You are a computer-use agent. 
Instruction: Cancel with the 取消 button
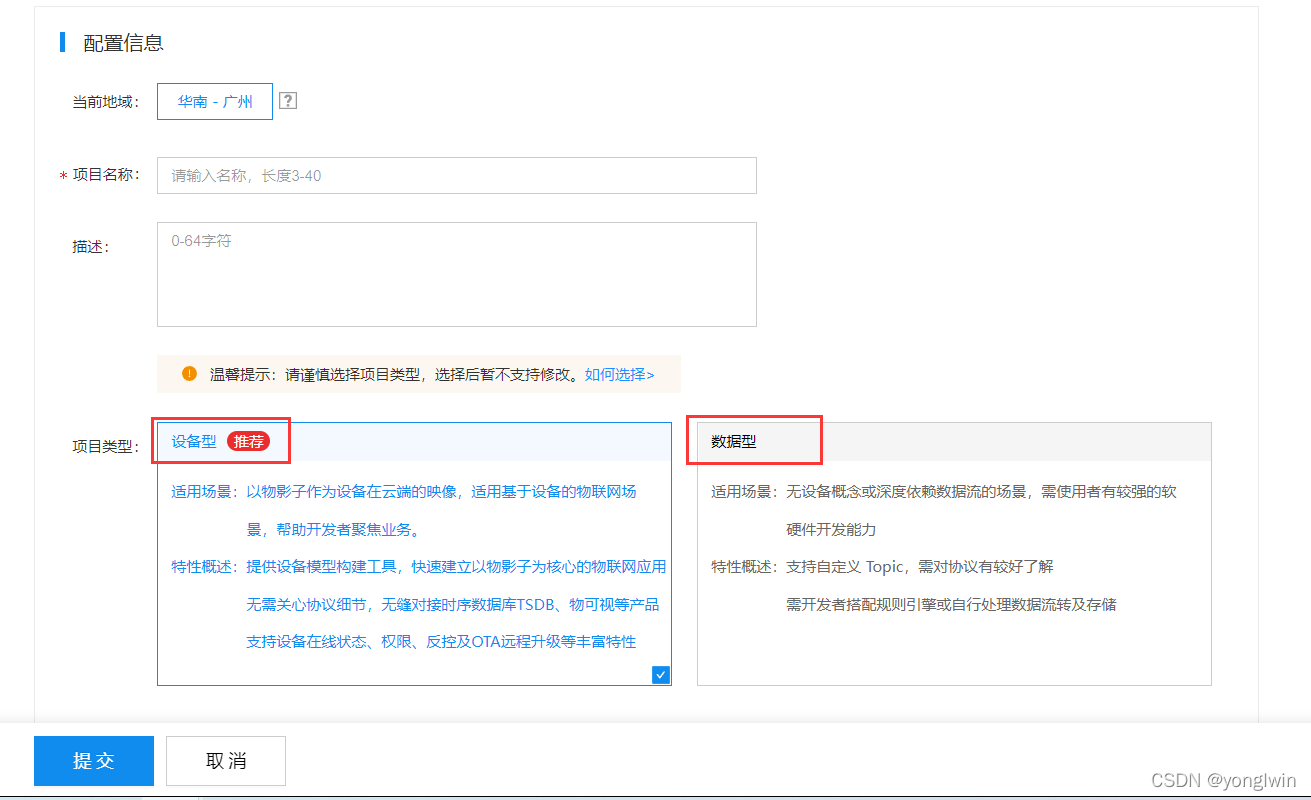[x=226, y=761]
